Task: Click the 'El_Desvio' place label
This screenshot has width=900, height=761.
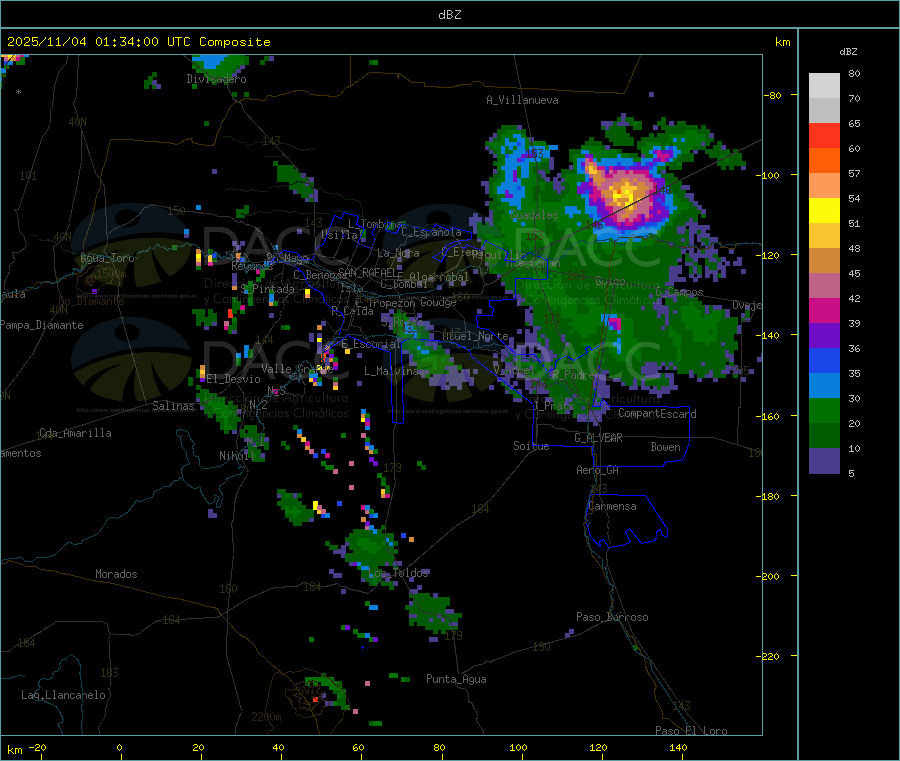Action: click(x=233, y=379)
